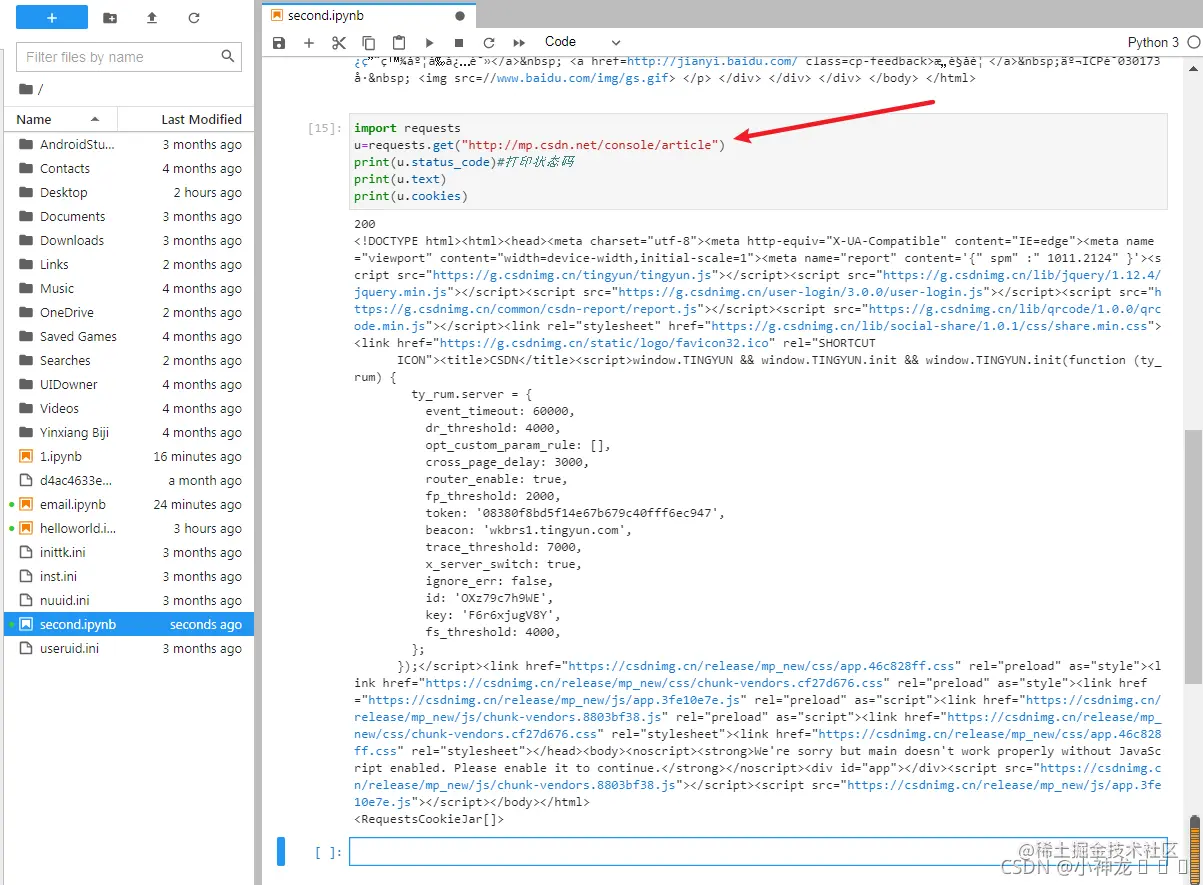This screenshot has width=1203, height=885.
Task: Sort files by the Name column
Action: pyautogui.click(x=59, y=119)
